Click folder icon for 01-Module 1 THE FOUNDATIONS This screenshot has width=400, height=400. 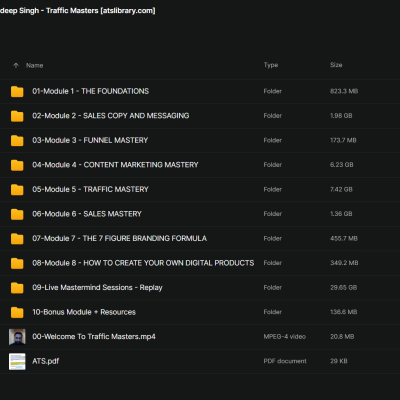point(17,91)
